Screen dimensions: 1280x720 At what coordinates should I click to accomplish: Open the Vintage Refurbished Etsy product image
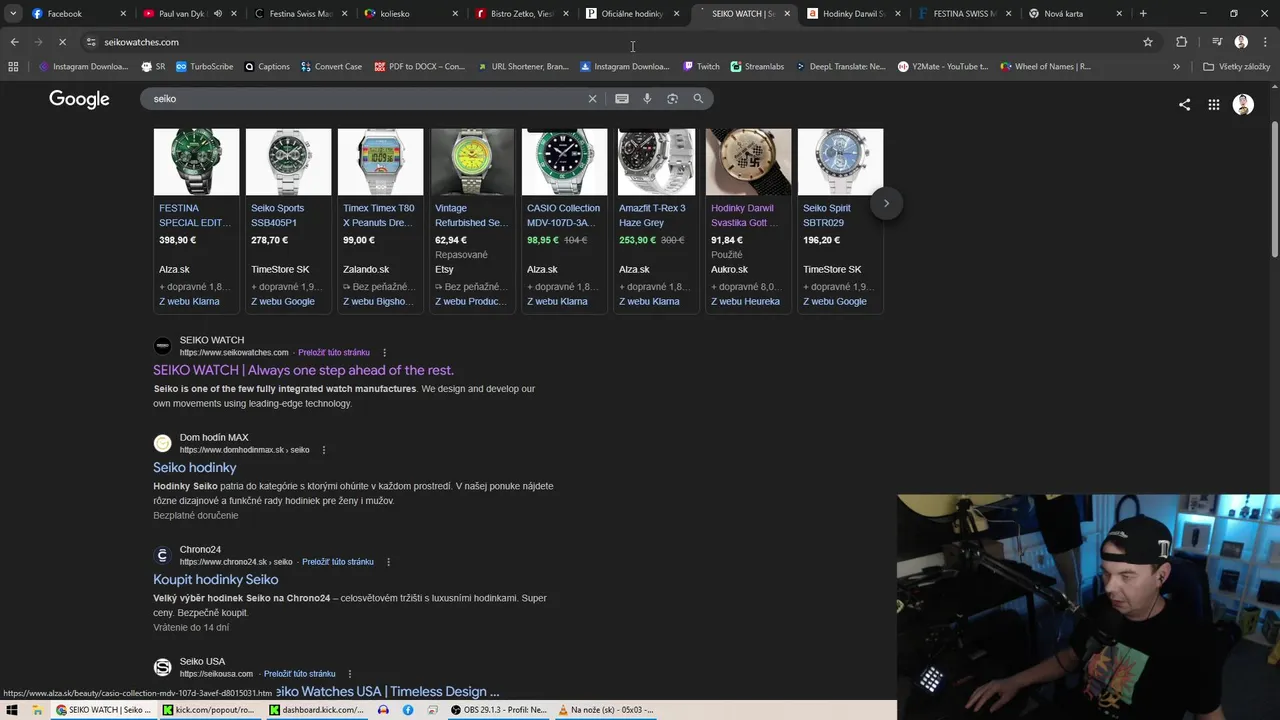472,162
